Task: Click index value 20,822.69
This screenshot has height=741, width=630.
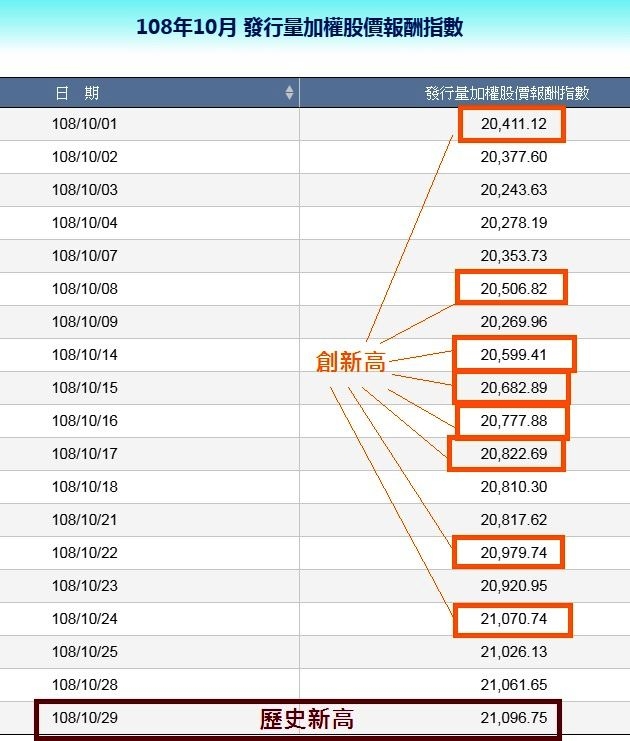Action: (514, 454)
